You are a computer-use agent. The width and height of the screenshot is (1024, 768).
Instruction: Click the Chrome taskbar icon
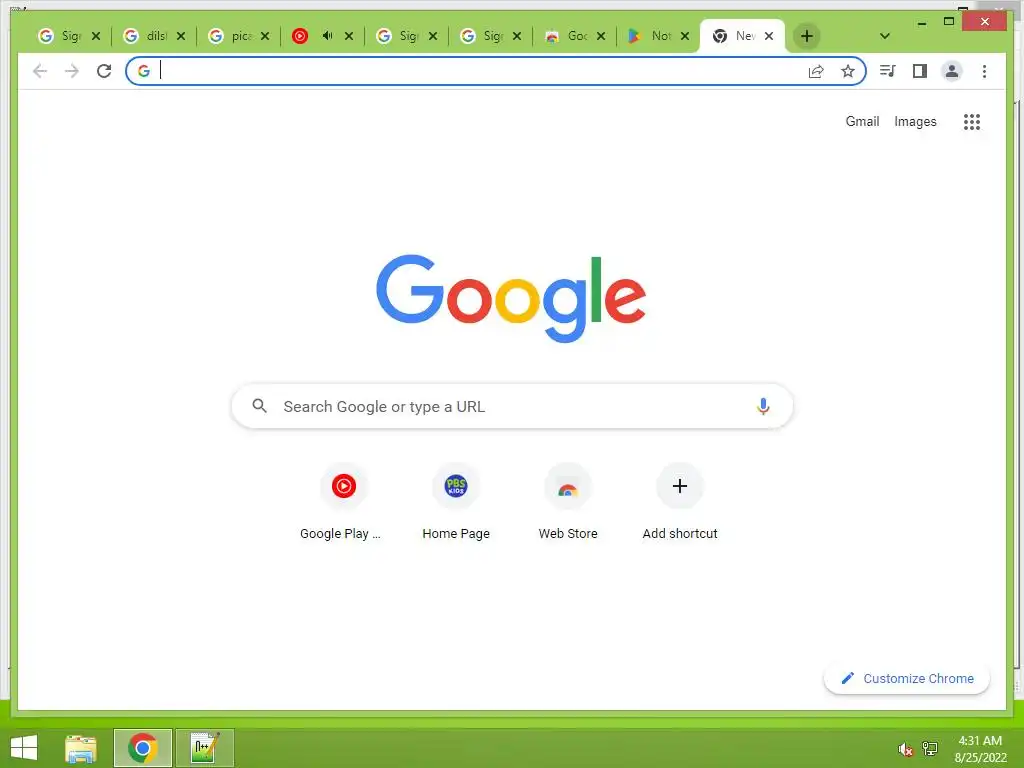(x=142, y=748)
